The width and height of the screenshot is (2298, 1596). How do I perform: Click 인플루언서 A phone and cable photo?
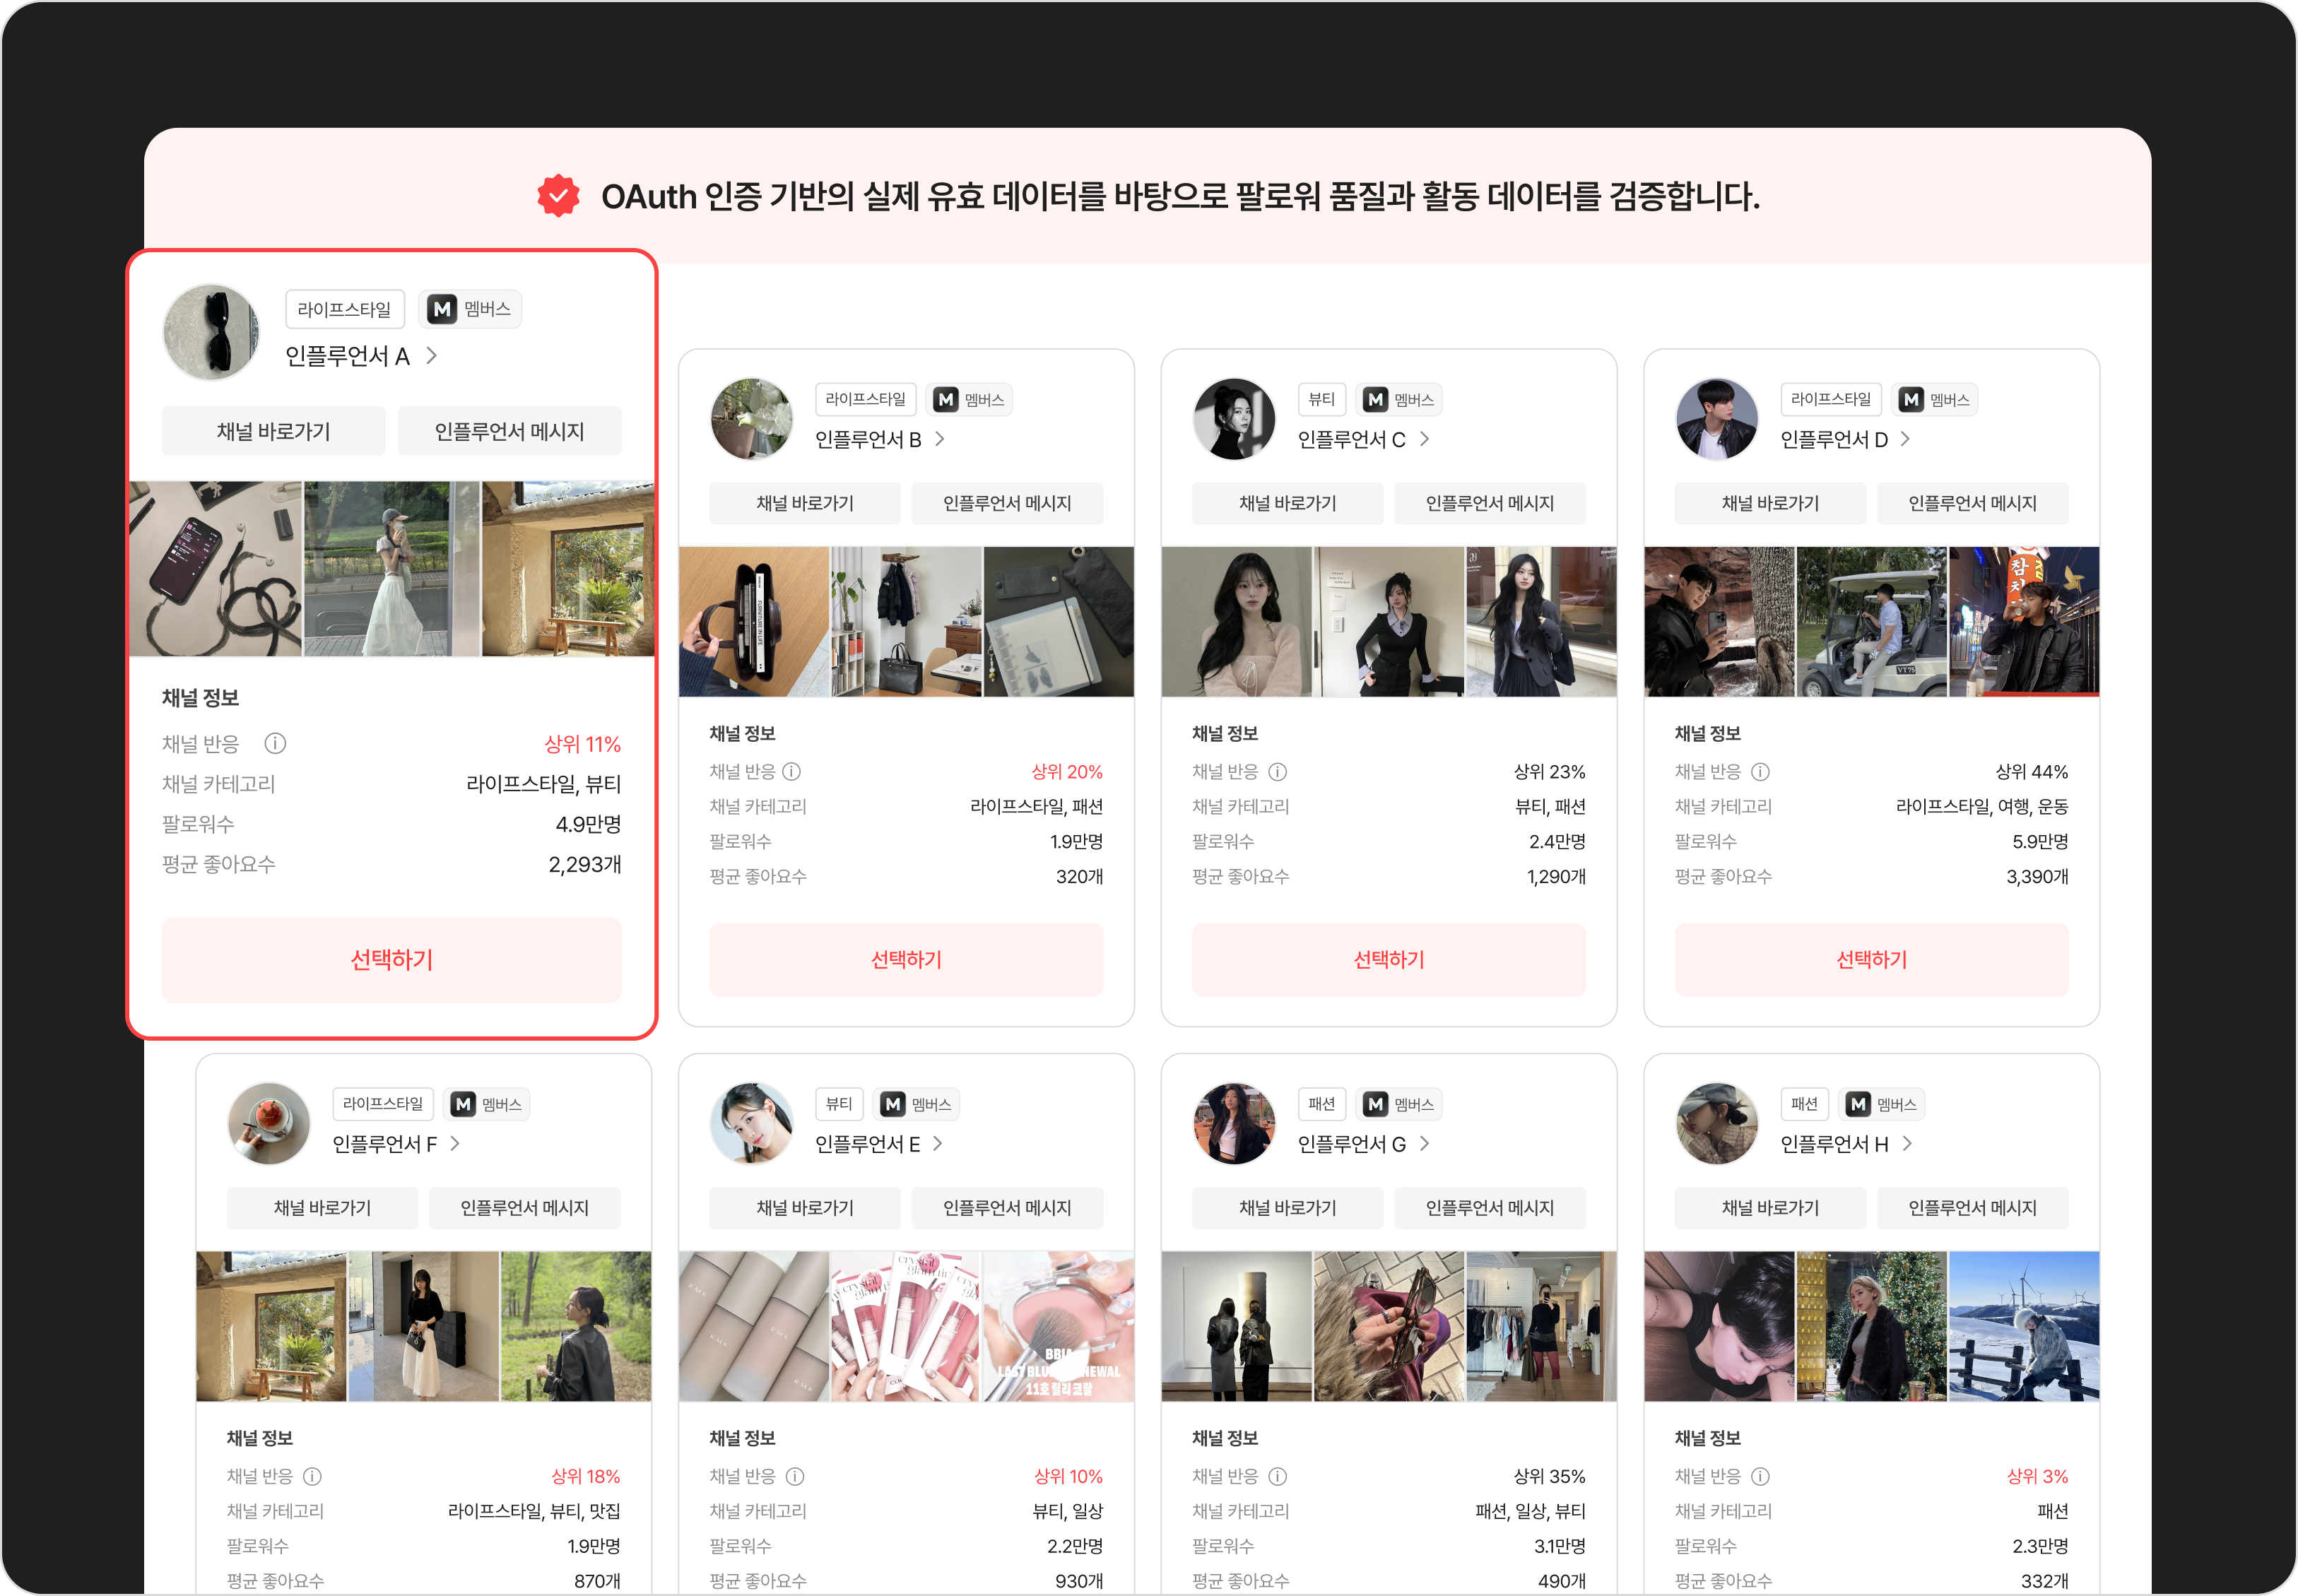216,569
